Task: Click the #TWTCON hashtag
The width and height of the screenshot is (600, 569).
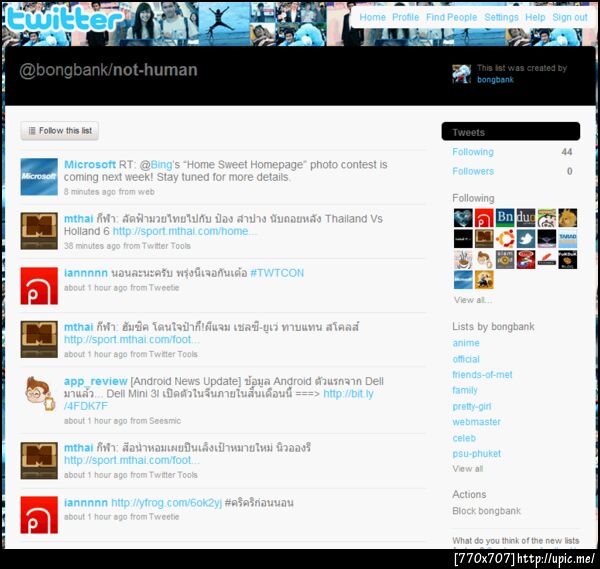Action: pos(277,273)
